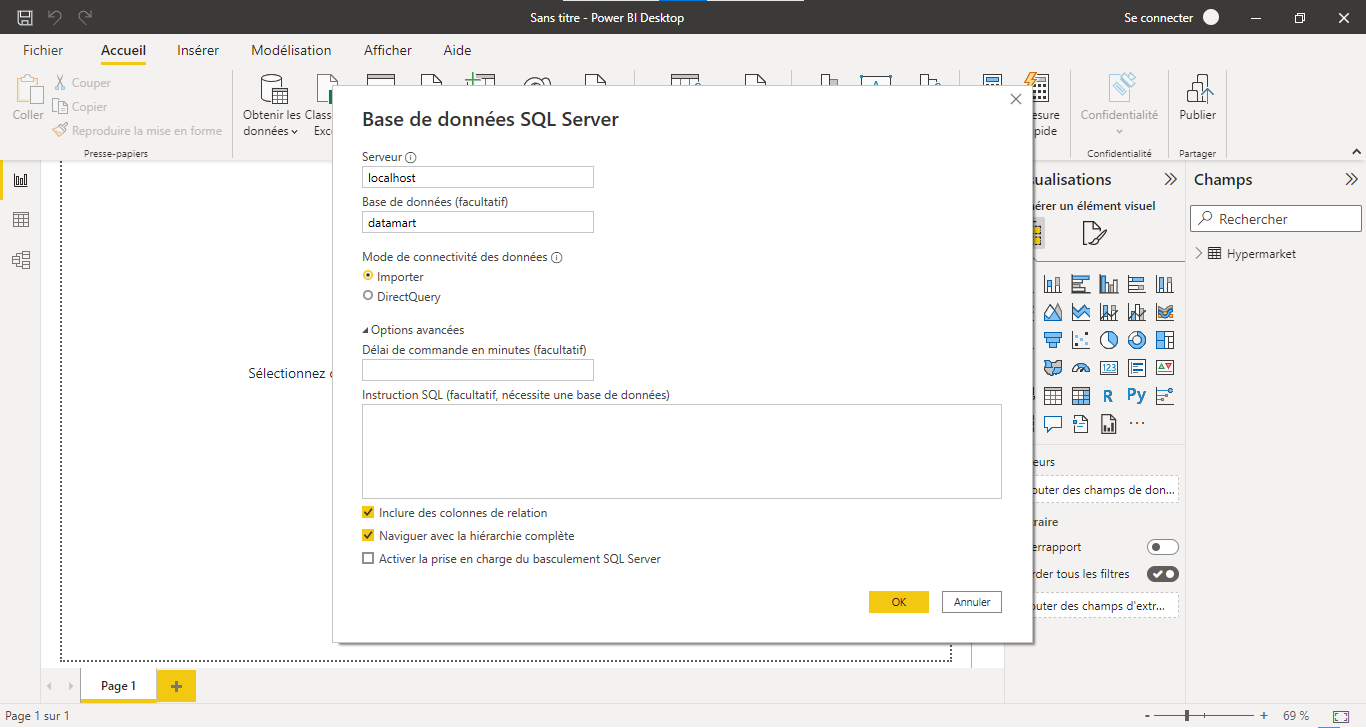
Task: Click info icon beside Mode de connectivité
Action: tap(557, 258)
